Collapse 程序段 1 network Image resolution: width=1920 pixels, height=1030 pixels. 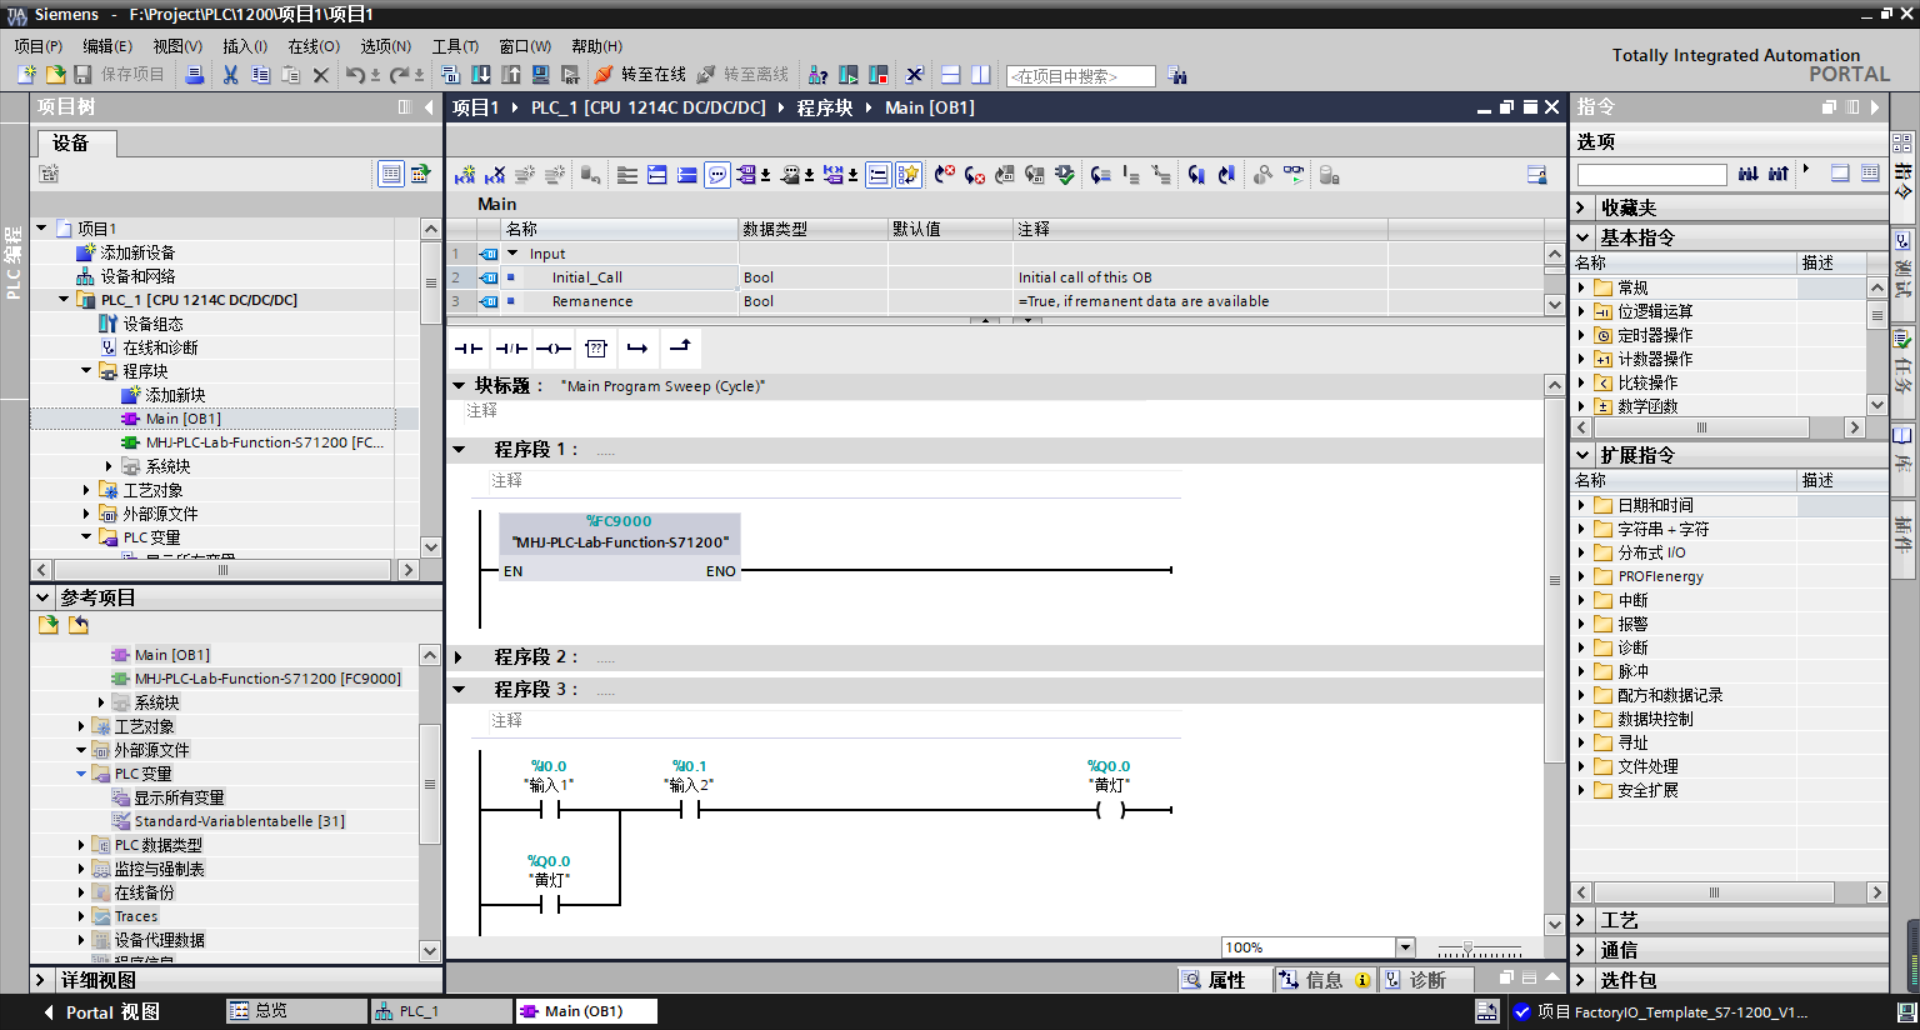pos(459,449)
